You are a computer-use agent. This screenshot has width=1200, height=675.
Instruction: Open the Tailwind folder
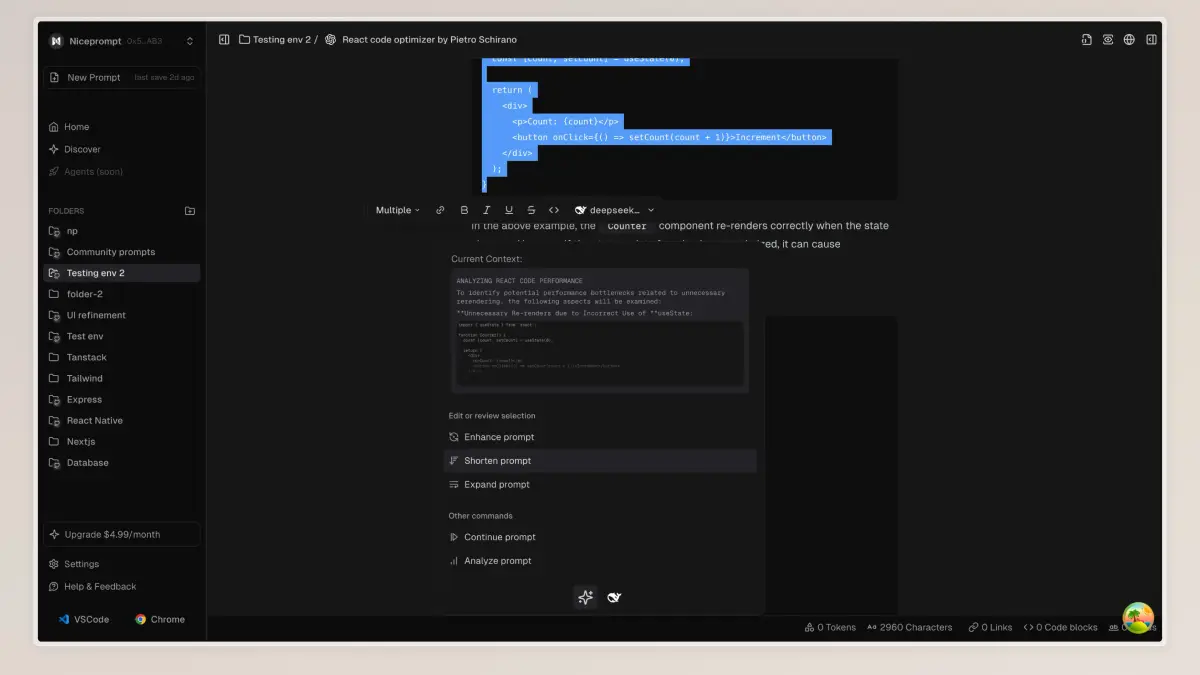(x=84, y=379)
